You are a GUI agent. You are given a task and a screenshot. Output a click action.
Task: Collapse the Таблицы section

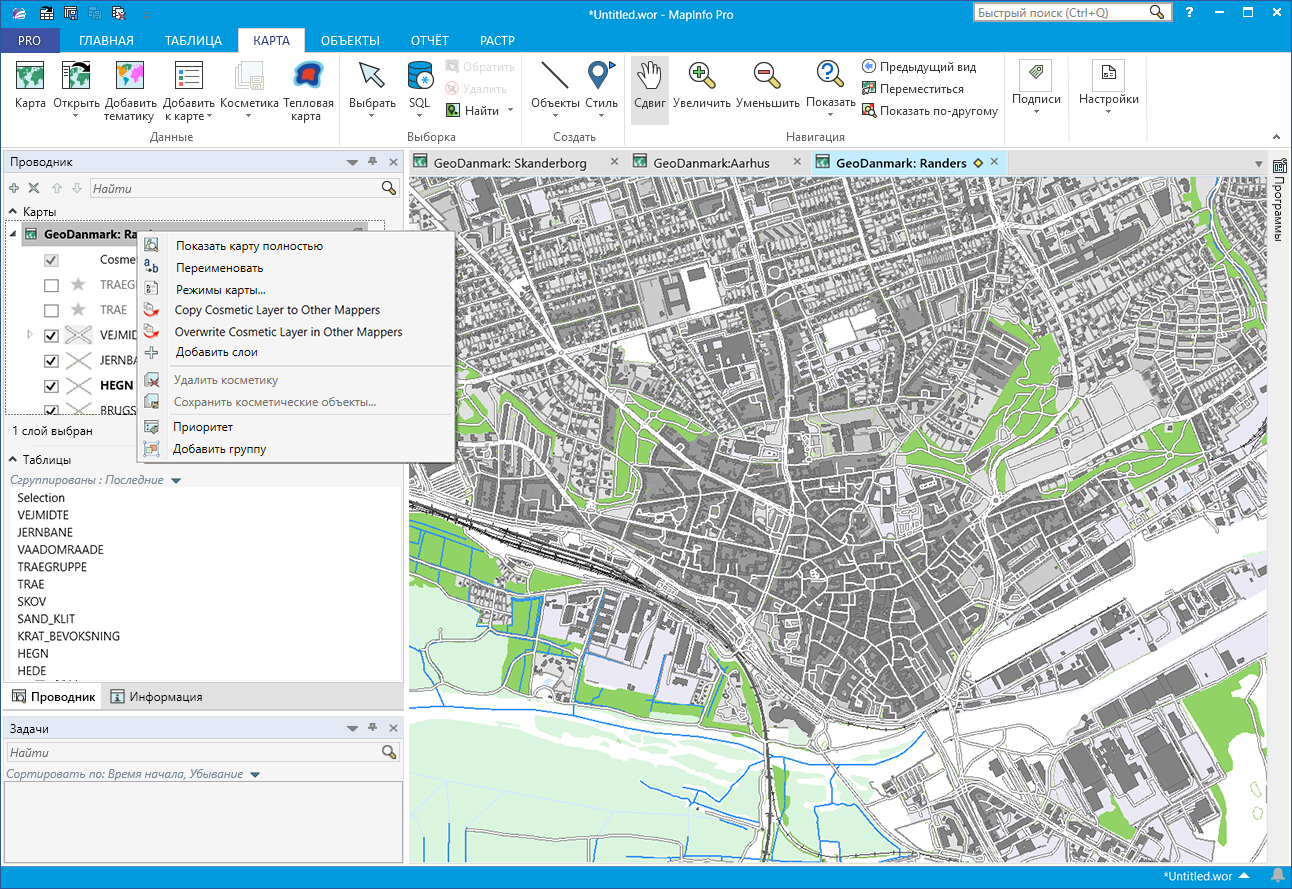[x=13, y=460]
